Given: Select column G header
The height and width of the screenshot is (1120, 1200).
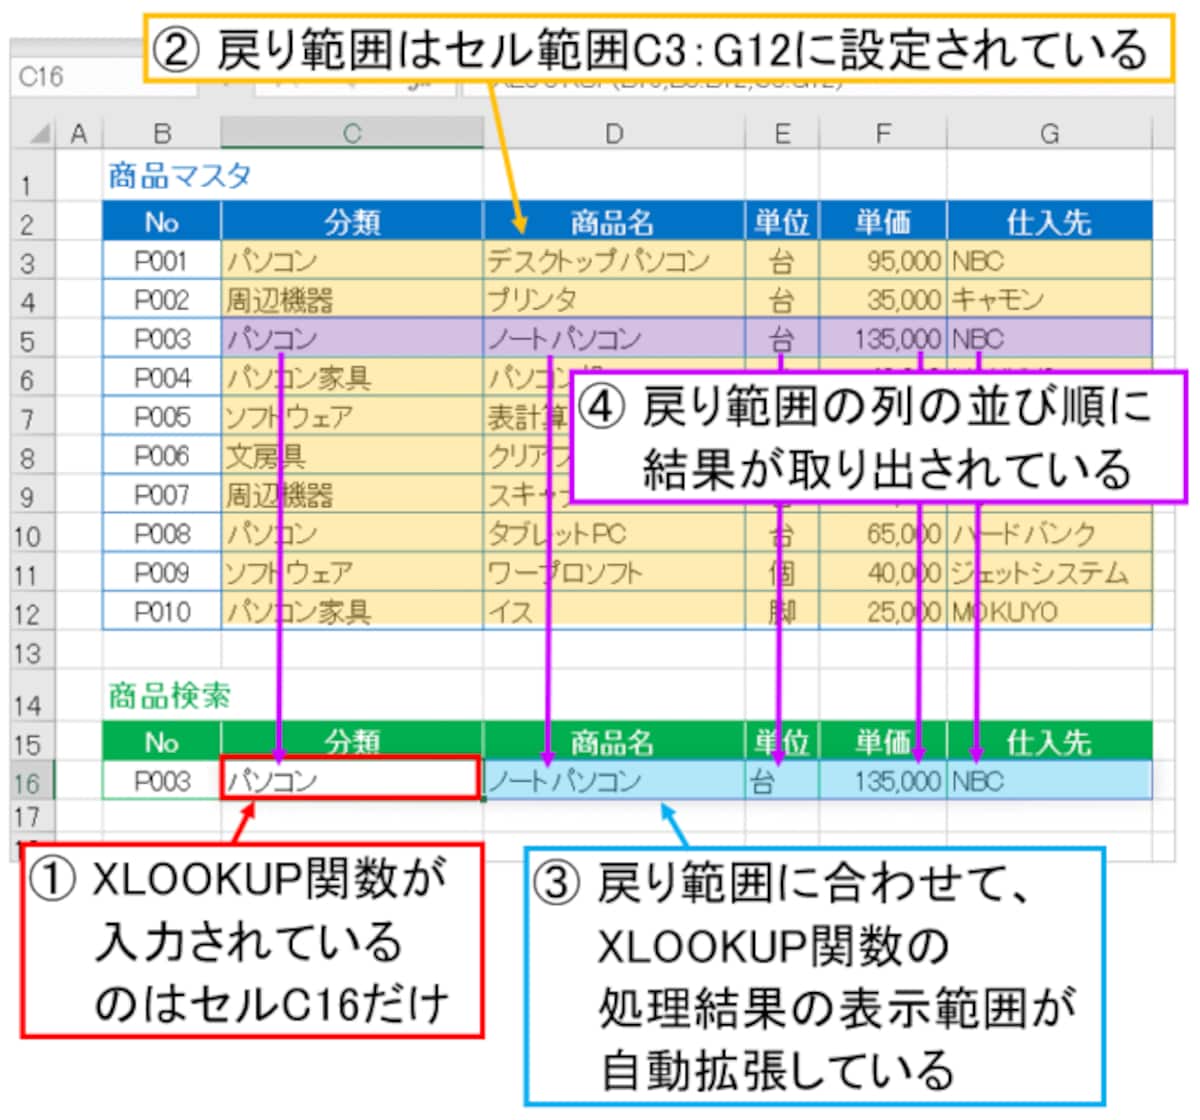Looking at the screenshot, I should click(x=1050, y=133).
